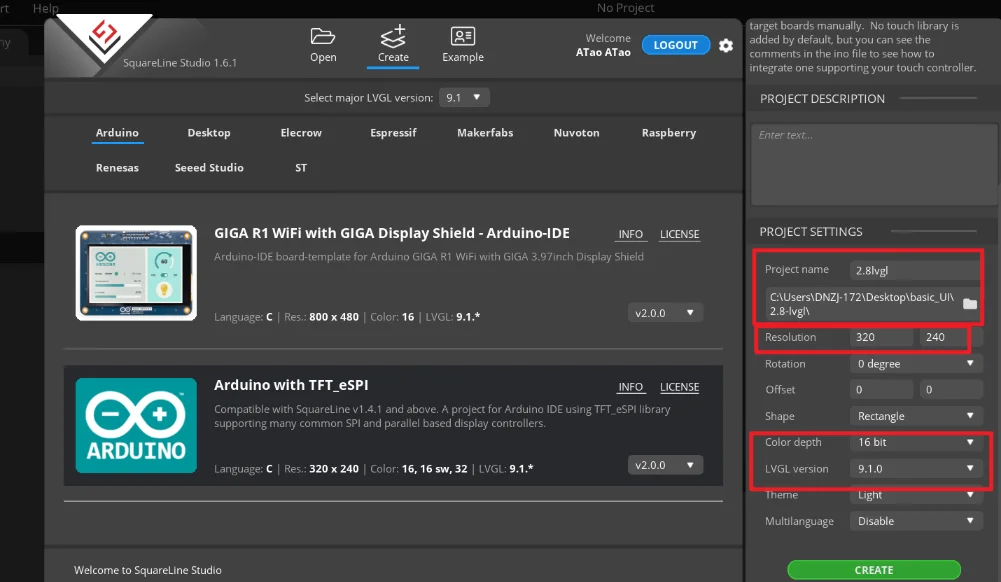Open the Multilanguage Disable dropdown
This screenshot has width=1001, height=582.
click(915, 521)
